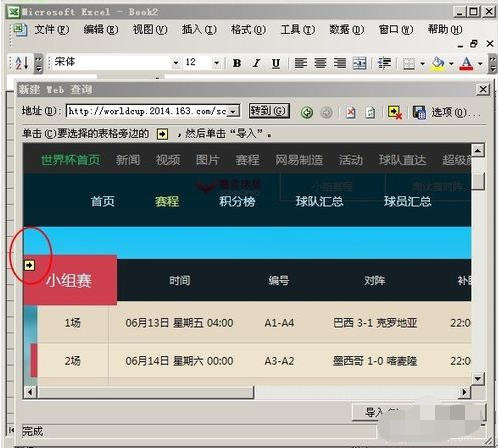This screenshot has width=498, height=448.
Task: Open the 文件(F) menu
Action: click(x=52, y=30)
